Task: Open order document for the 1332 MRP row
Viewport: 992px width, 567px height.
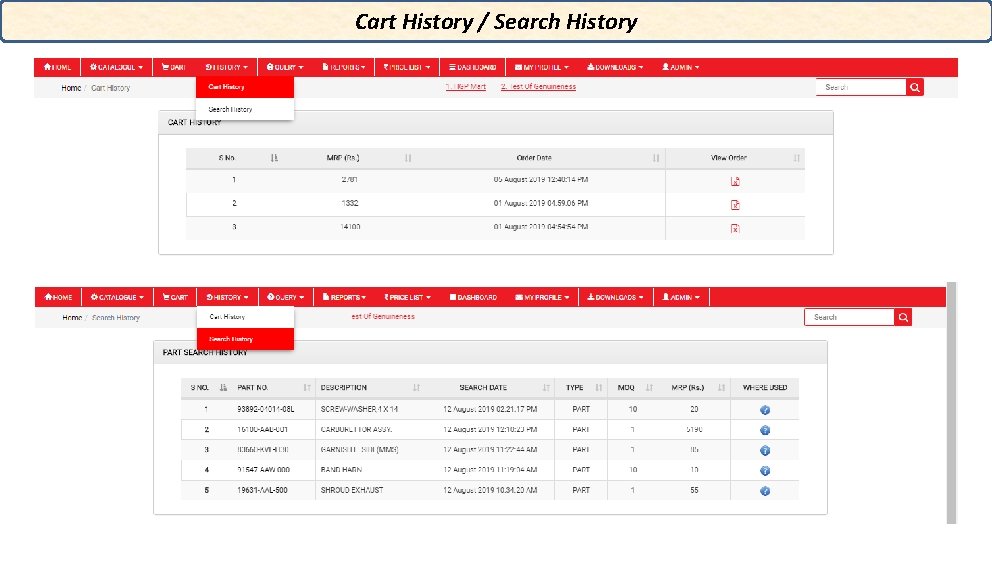Action: click(735, 205)
